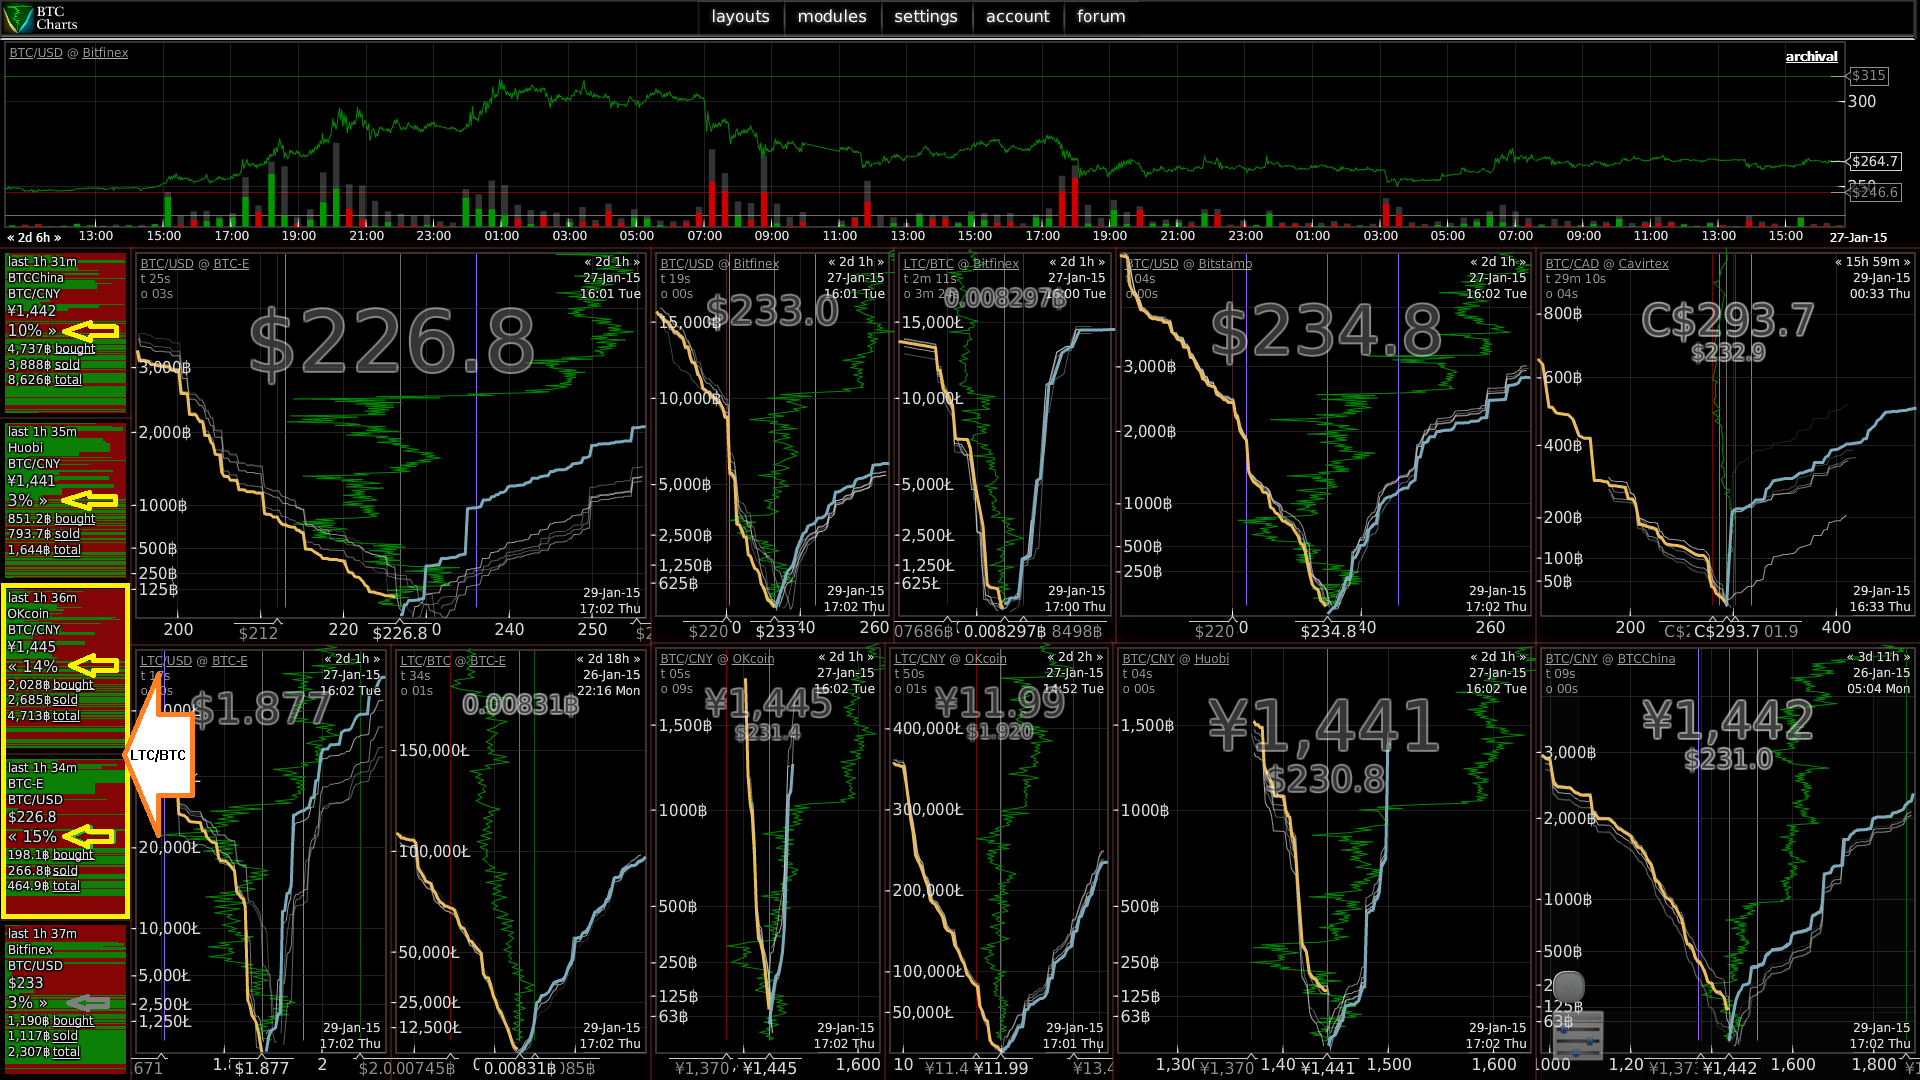Click bought link in BTCChina sidebar block
The image size is (1920, 1080).
75,349
